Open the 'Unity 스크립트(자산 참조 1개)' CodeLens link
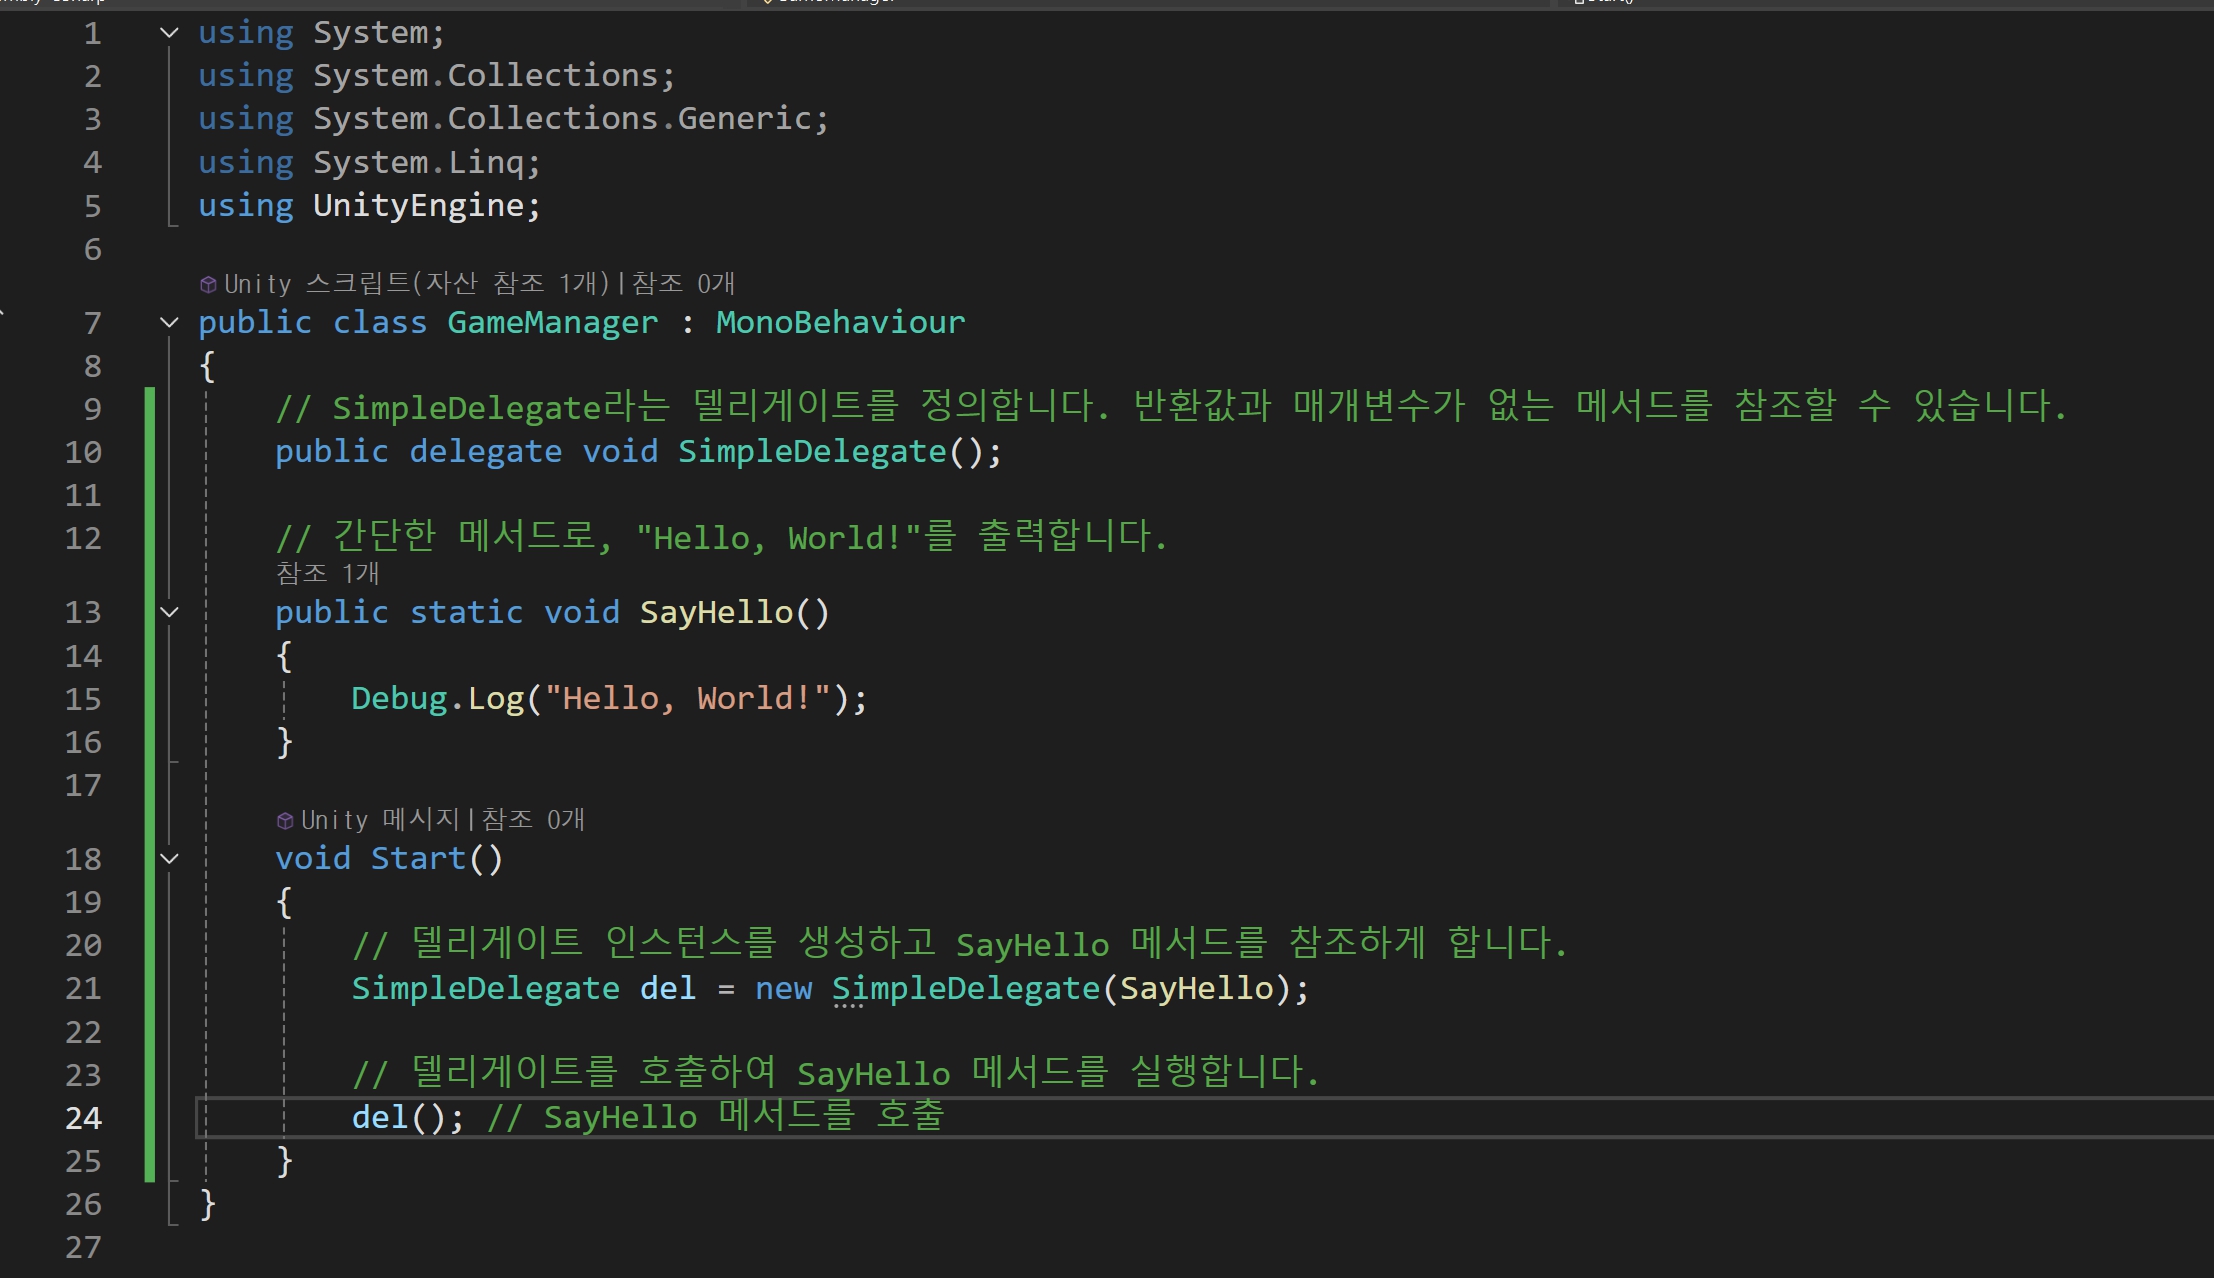Image resolution: width=2214 pixels, height=1278 pixels. [416, 284]
